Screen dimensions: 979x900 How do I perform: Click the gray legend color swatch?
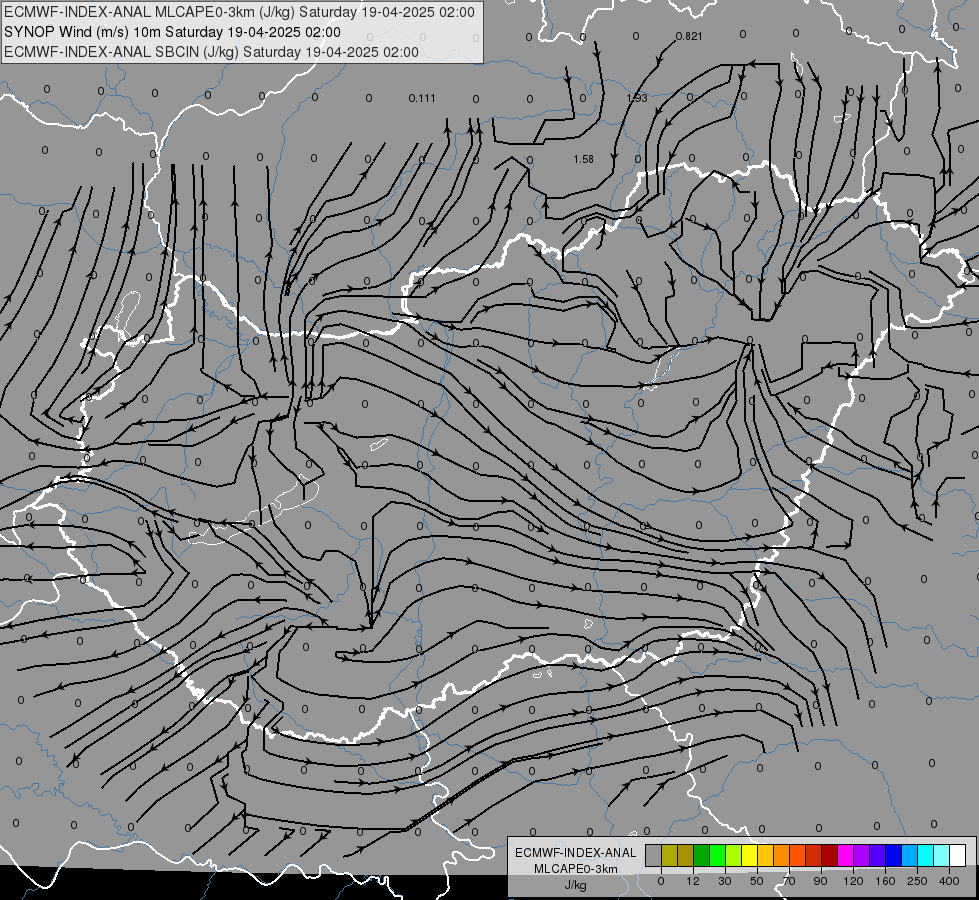[x=654, y=855]
